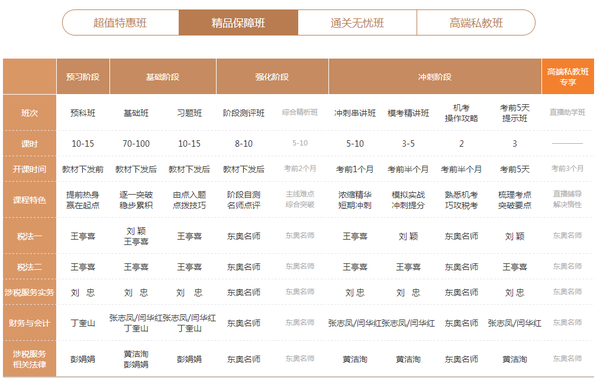Click the 预习阶段 column header
Screen dimensions: 600x378
pyautogui.click(x=83, y=77)
